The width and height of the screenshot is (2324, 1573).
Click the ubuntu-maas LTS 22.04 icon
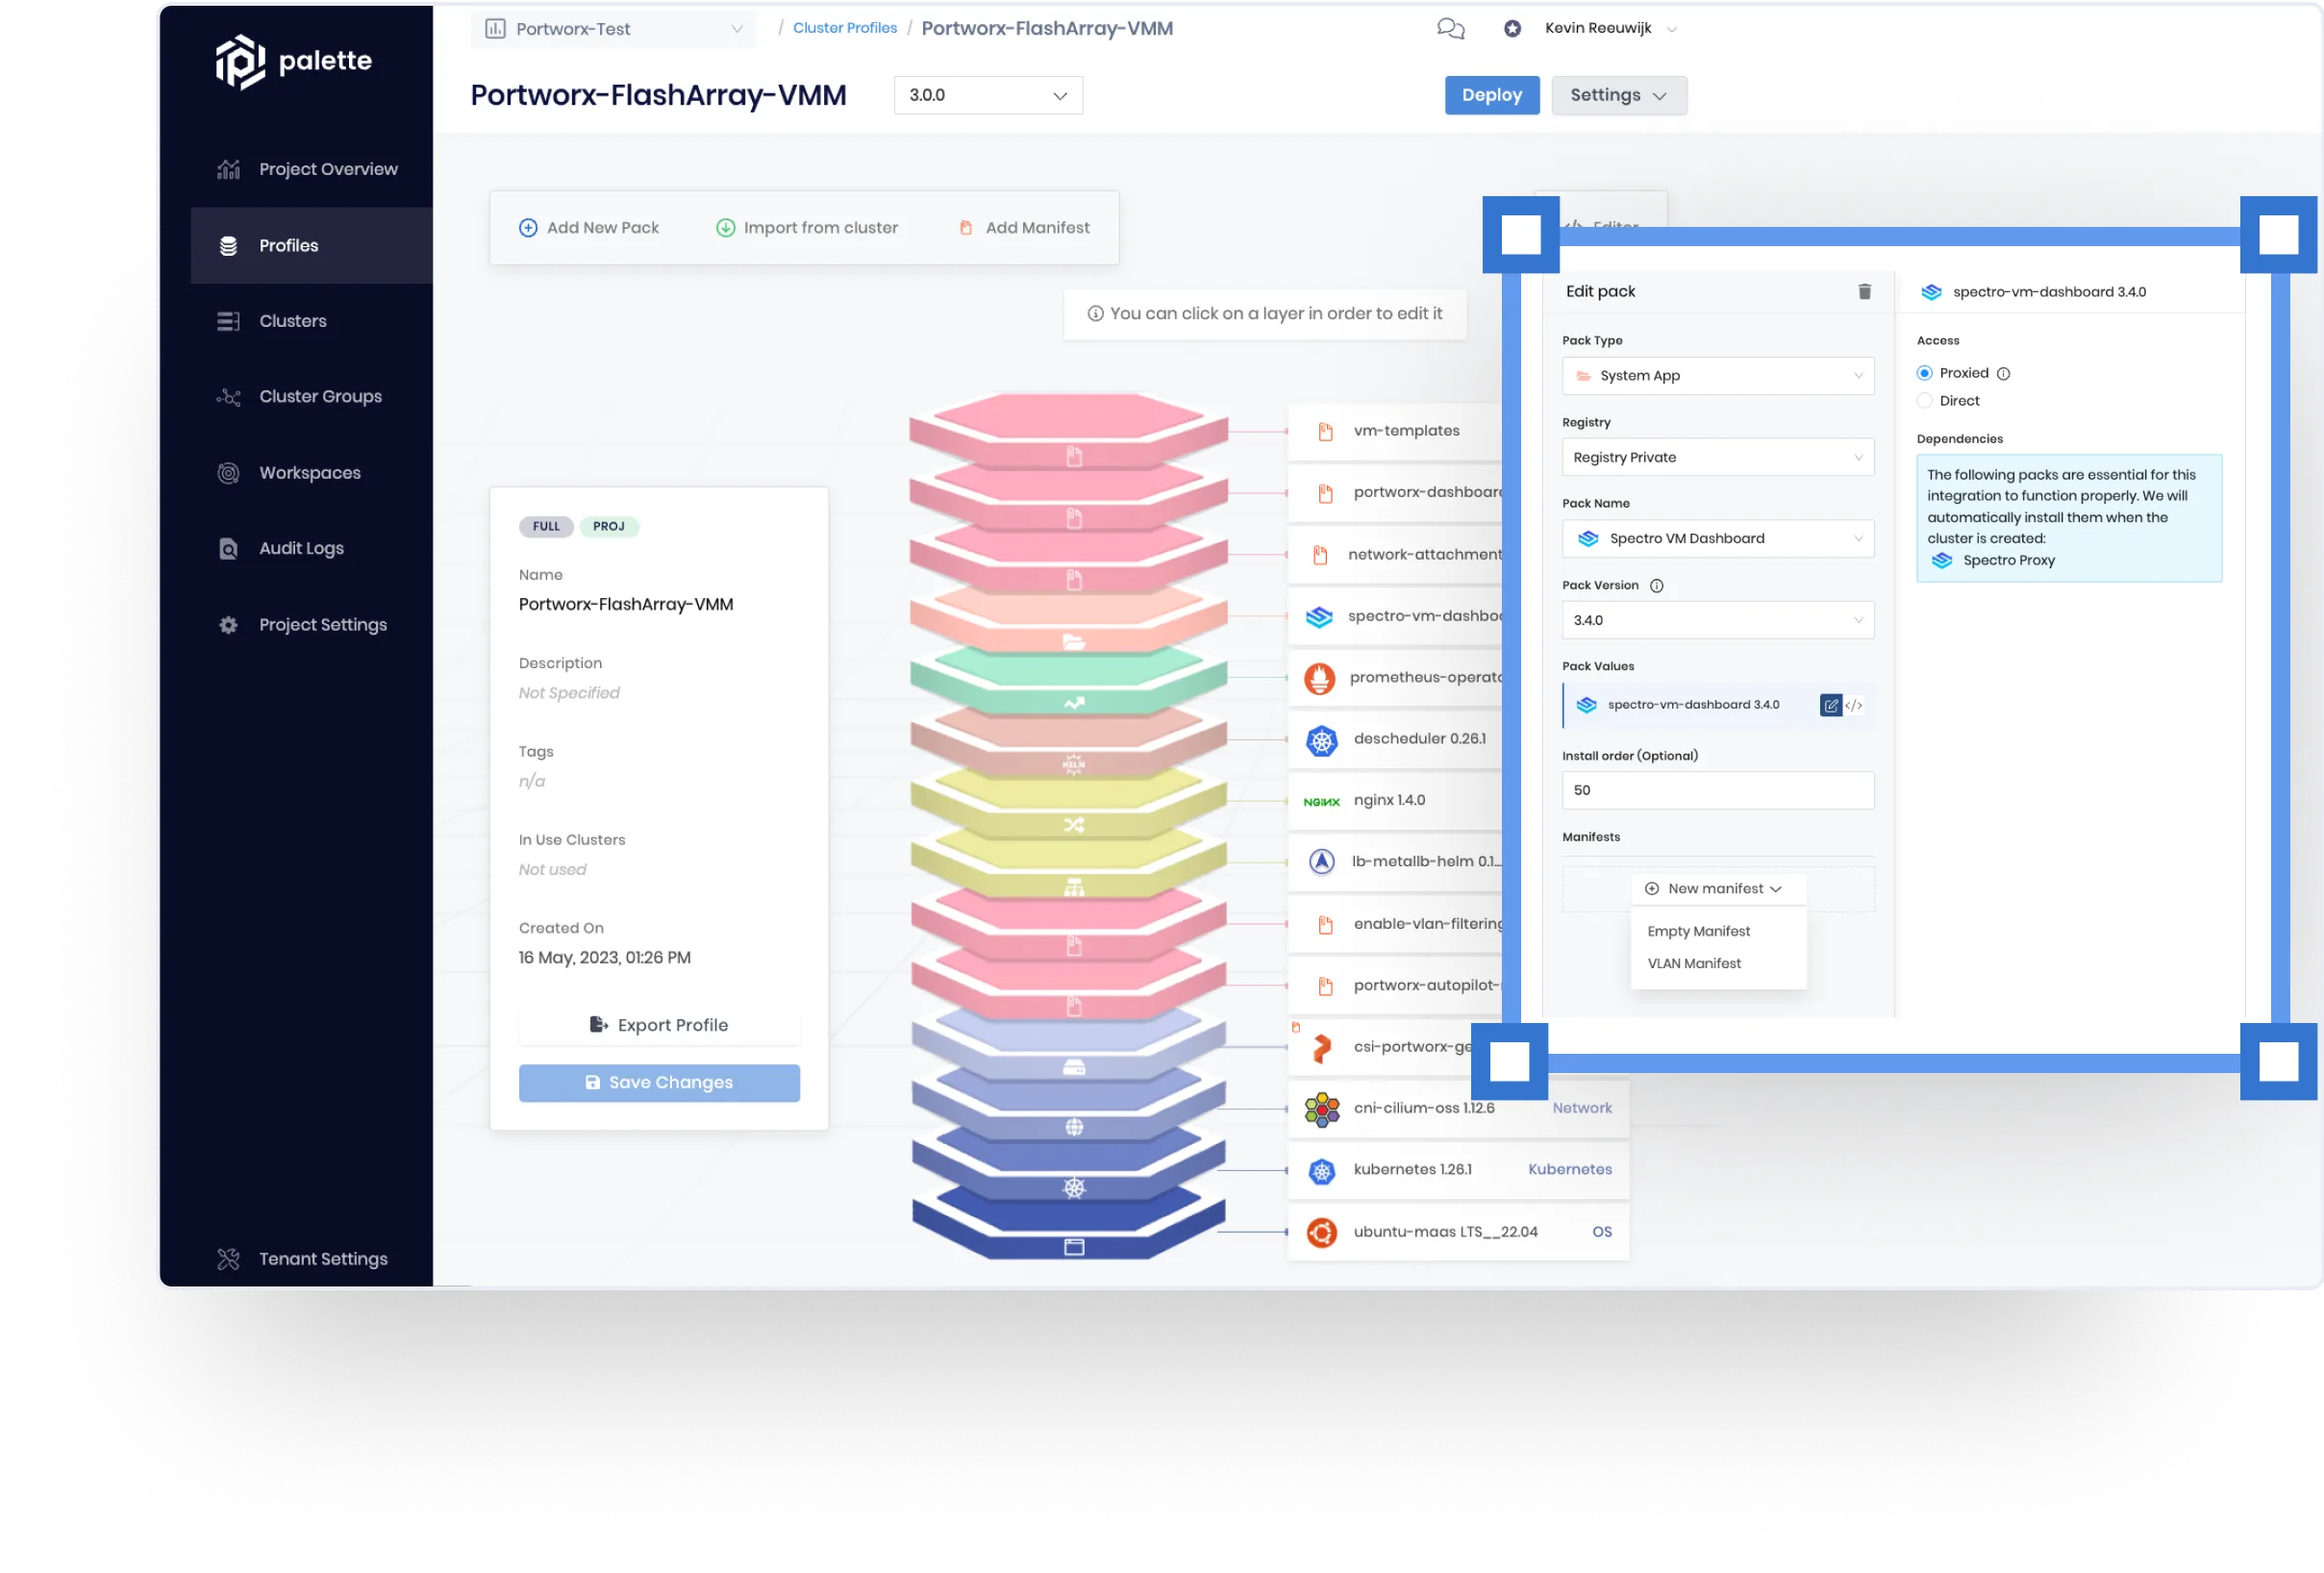pos(1322,1232)
